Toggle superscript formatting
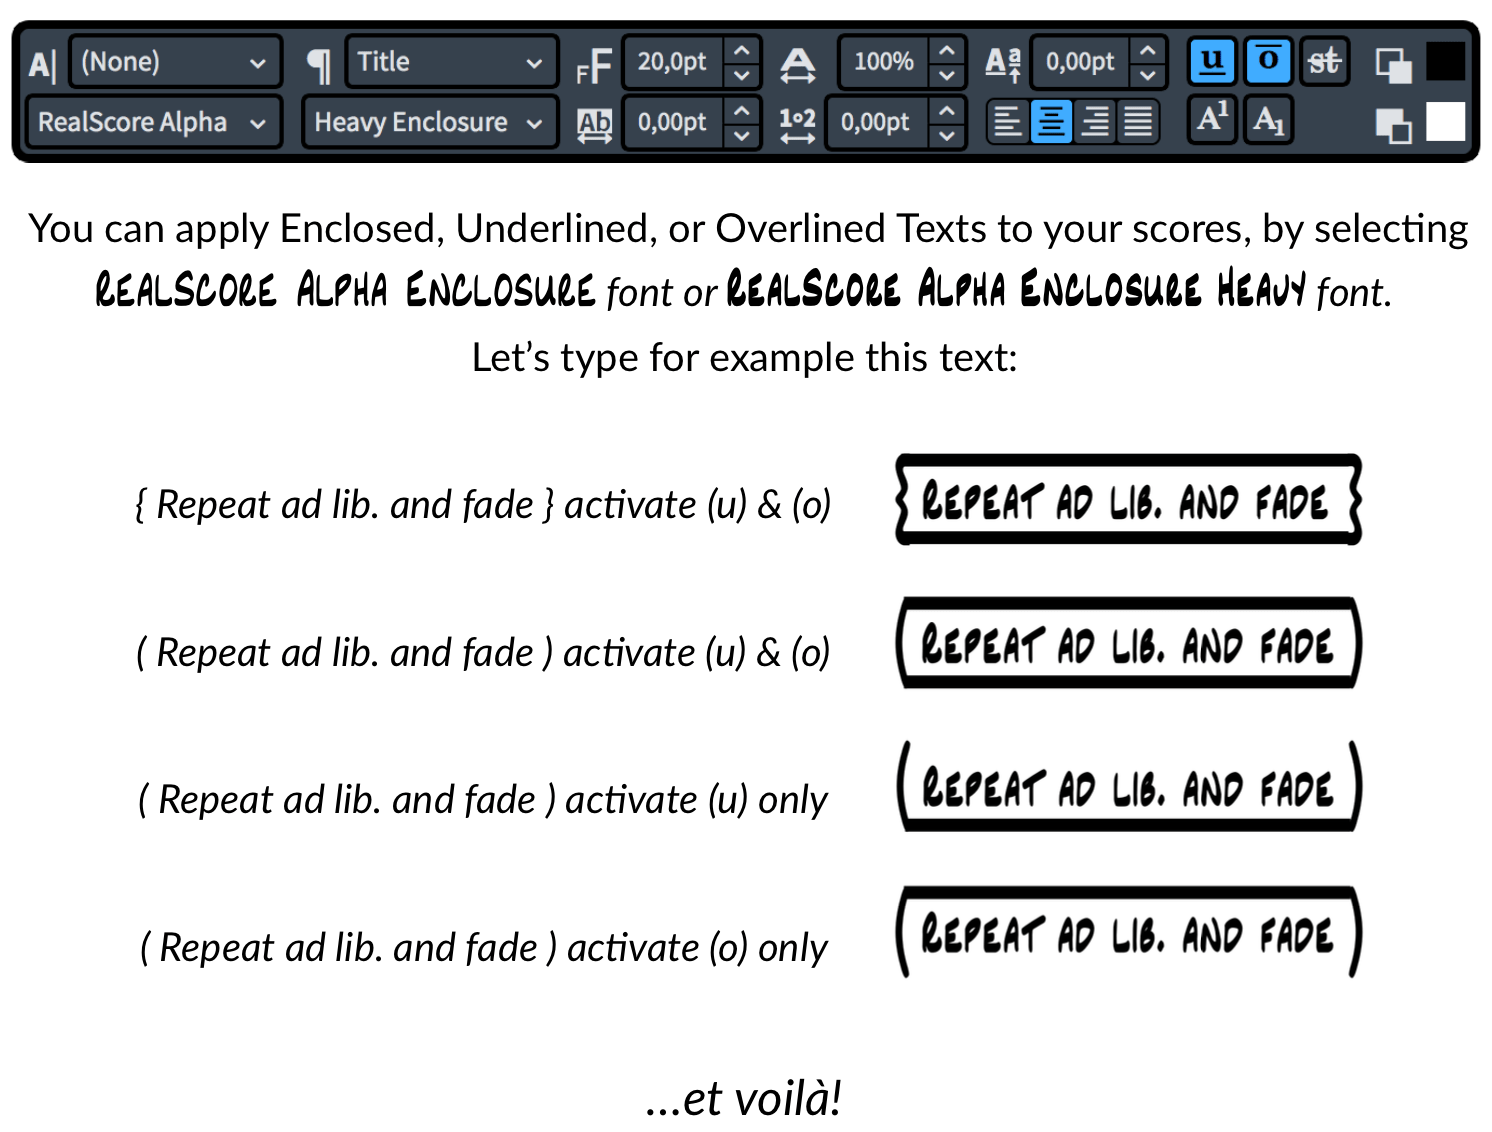Image resolution: width=1492 pixels, height=1132 pixels. (1213, 120)
